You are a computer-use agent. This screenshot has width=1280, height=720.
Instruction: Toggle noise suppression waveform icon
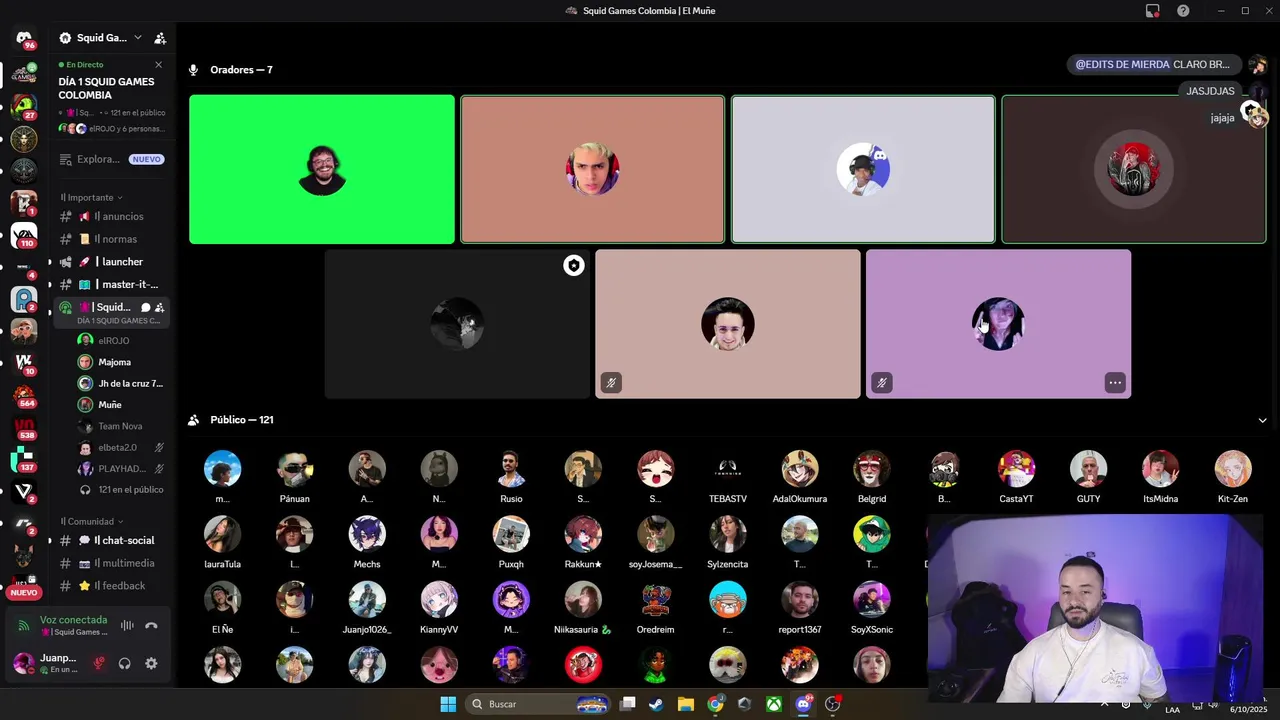(127, 626)
